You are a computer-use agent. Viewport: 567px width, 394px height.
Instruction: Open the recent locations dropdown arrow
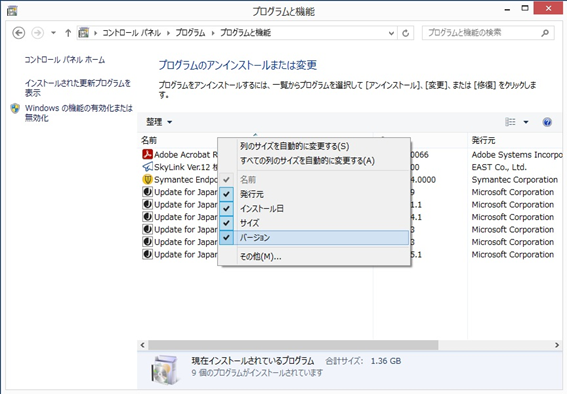click(x=53, y=33)
